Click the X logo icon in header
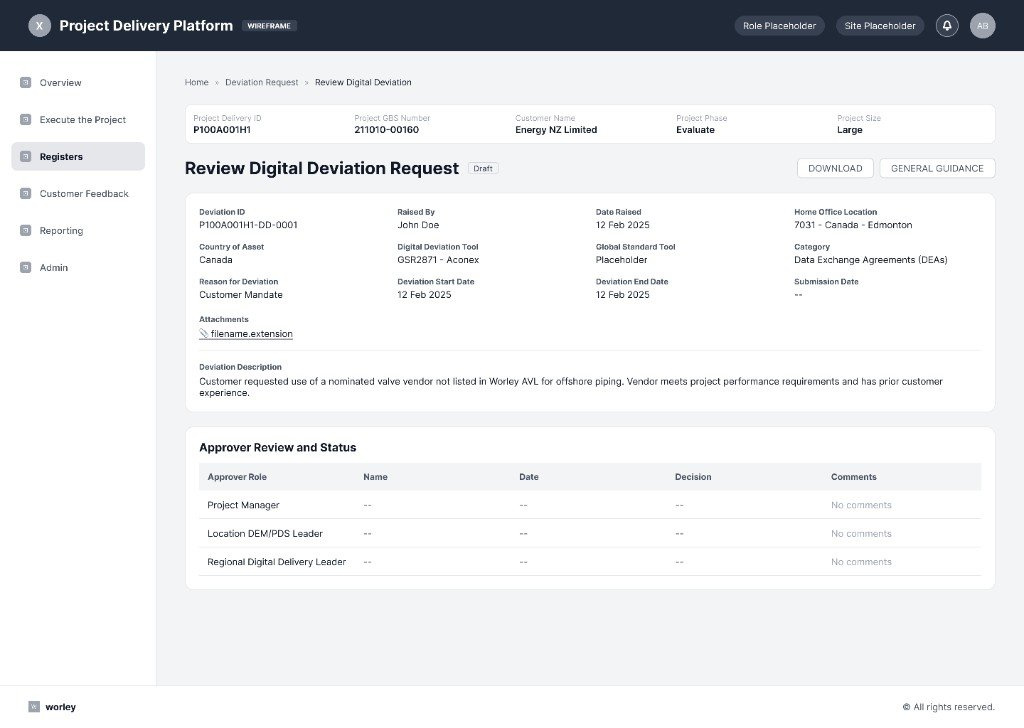Viewport: 1024px width, 728px height. pyautogui.click(x=39, y=25)
